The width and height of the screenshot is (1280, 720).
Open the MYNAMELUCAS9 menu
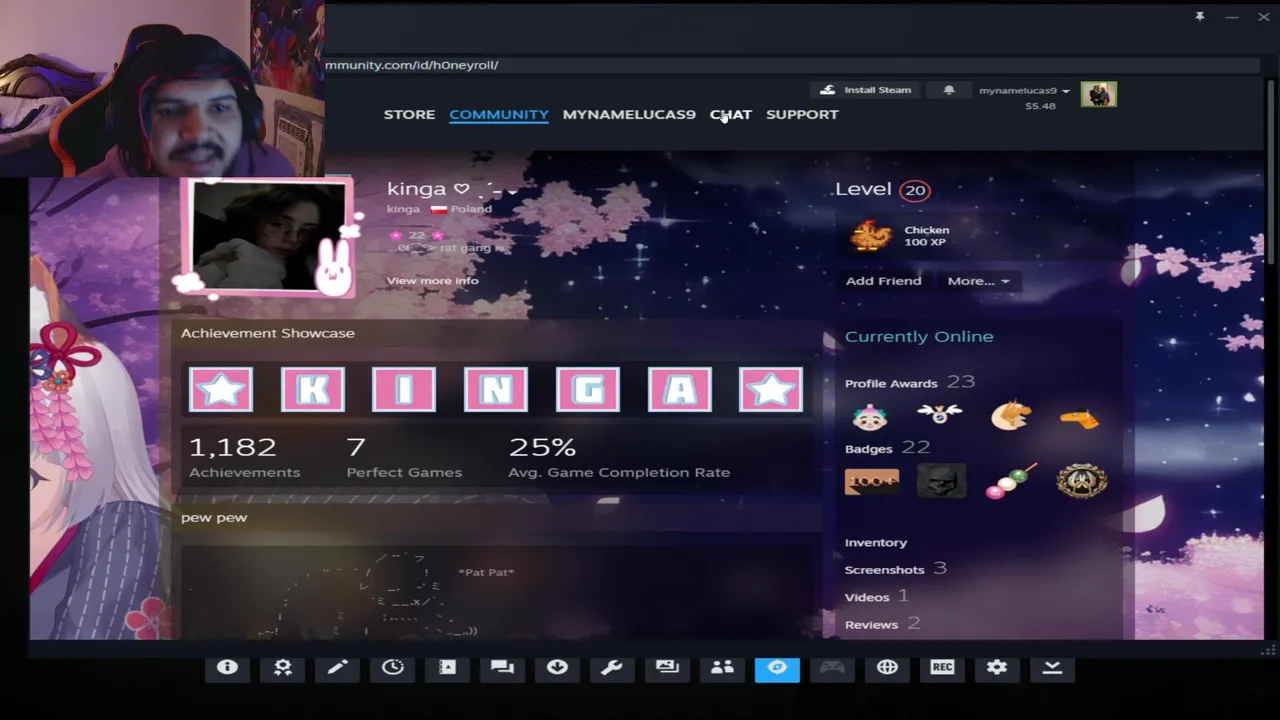tap(629, 114)
